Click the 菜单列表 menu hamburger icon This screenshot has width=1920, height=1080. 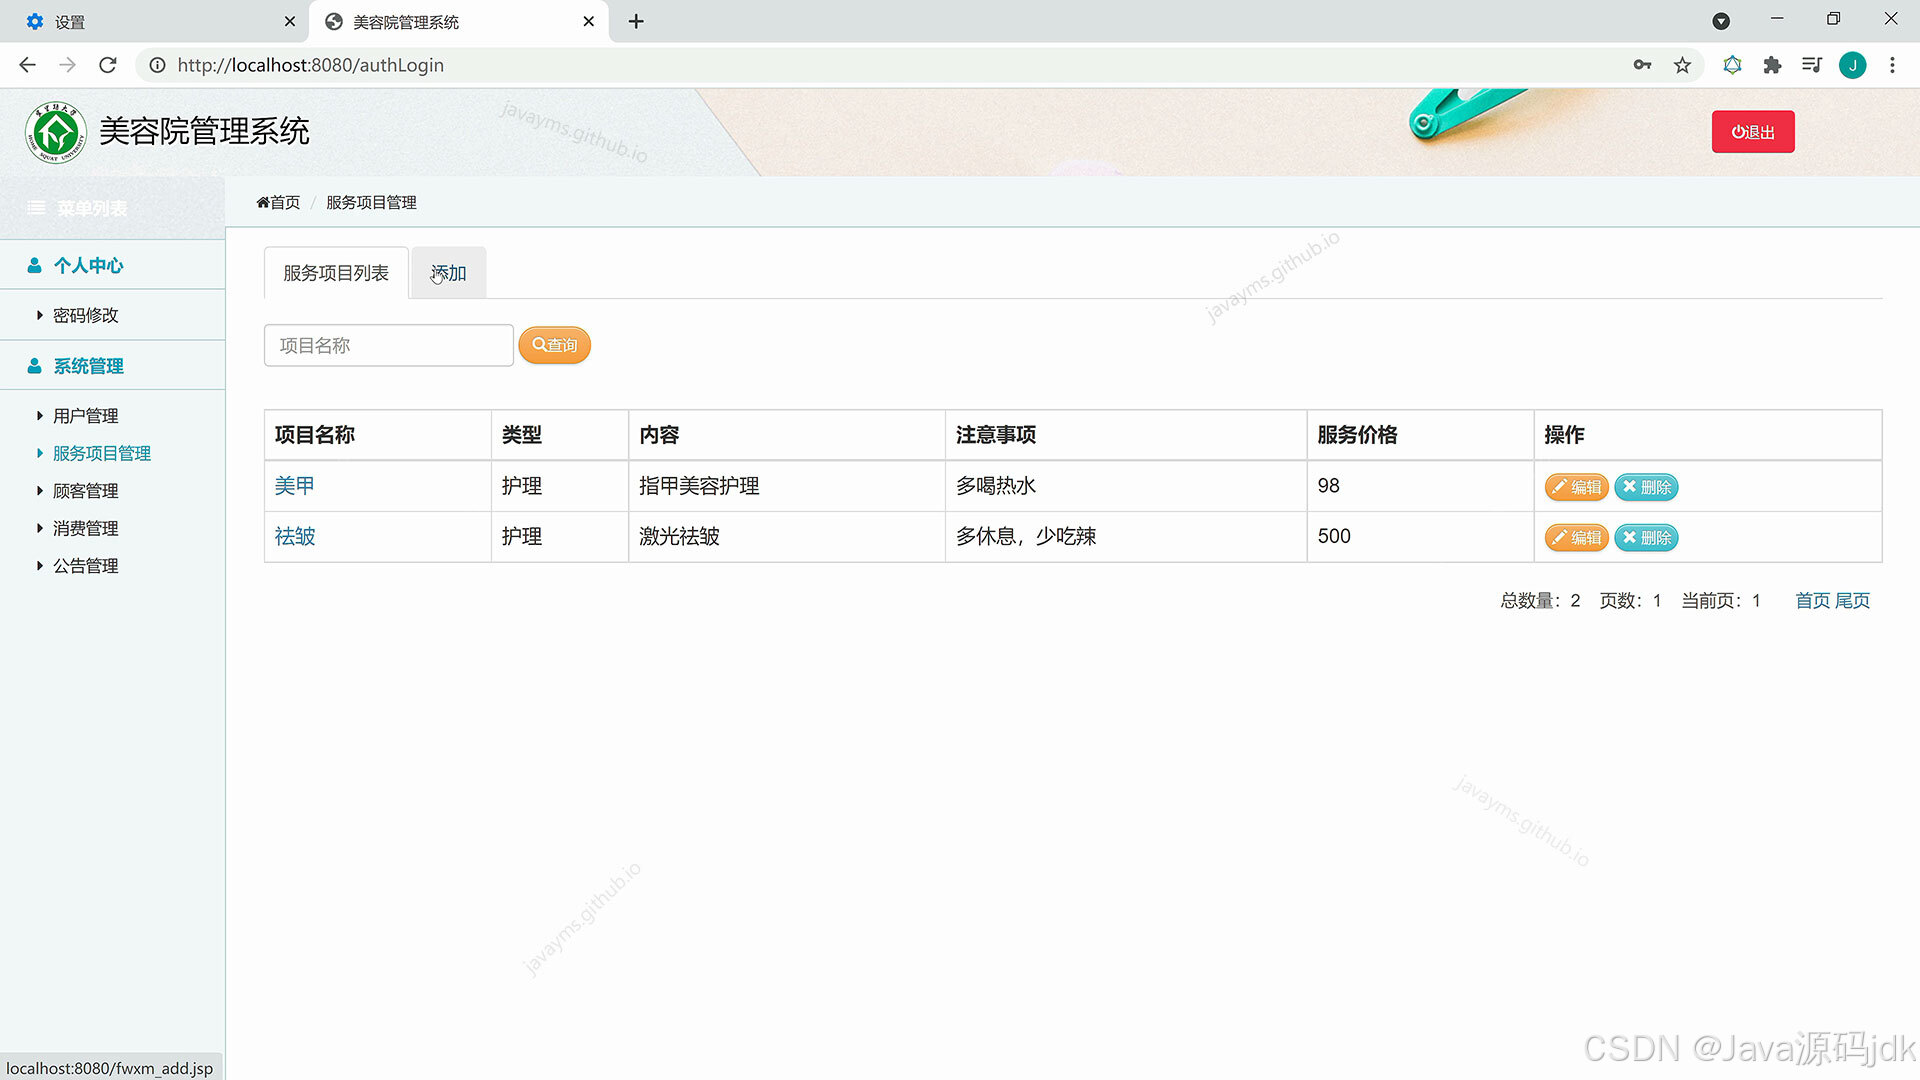pyautogui.click(x=36, y=208)
